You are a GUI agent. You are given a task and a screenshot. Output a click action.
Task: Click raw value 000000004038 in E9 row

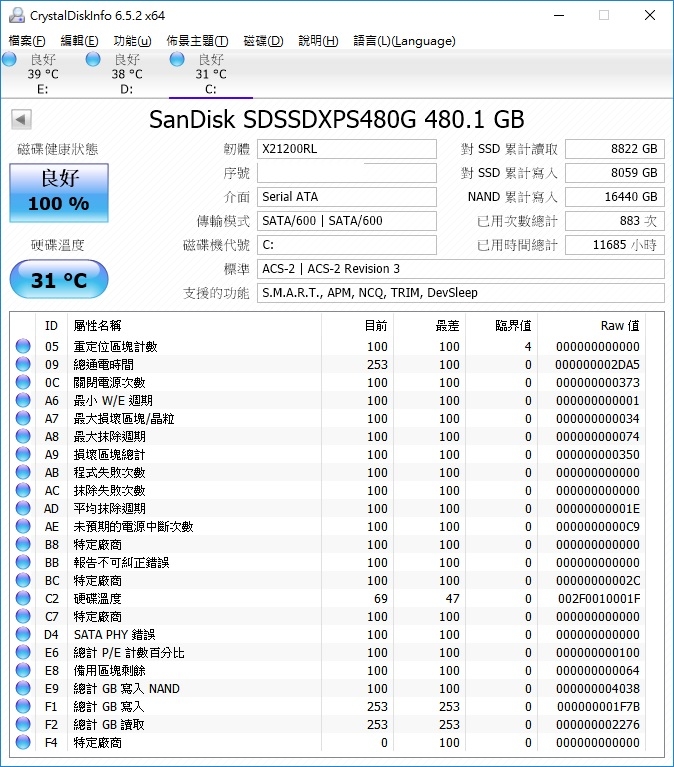click(x=598, y=688)
